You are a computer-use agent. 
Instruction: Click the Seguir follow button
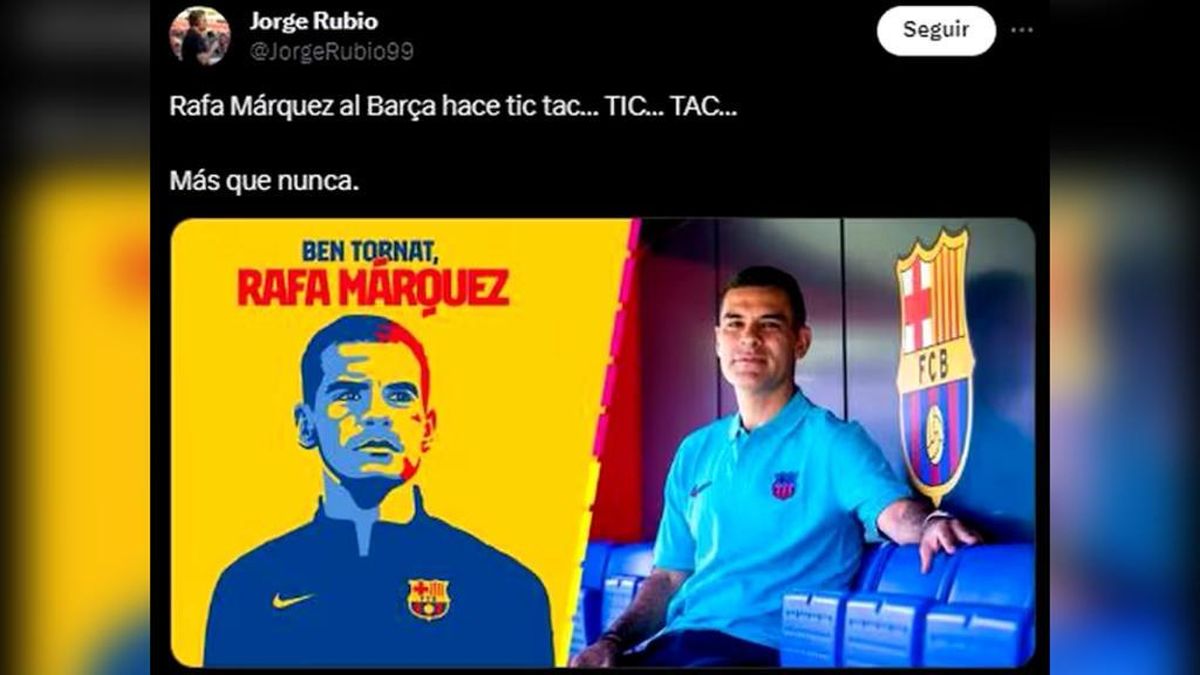click(936, 30)
